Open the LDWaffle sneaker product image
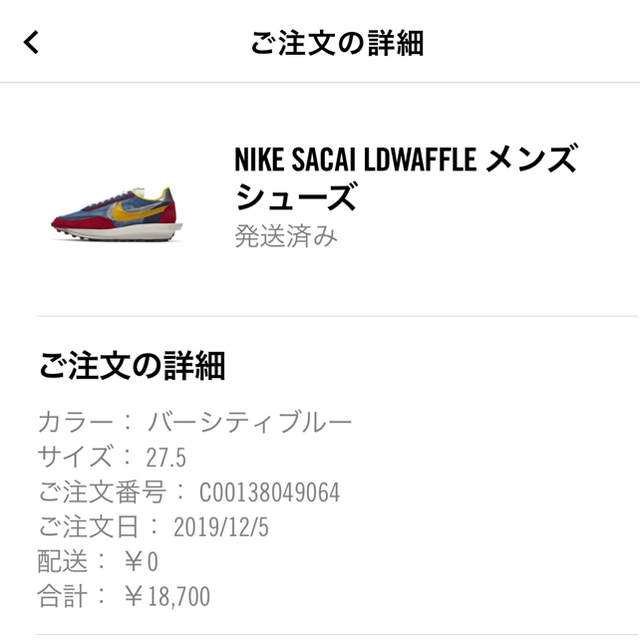 click(x=117, y=214)
